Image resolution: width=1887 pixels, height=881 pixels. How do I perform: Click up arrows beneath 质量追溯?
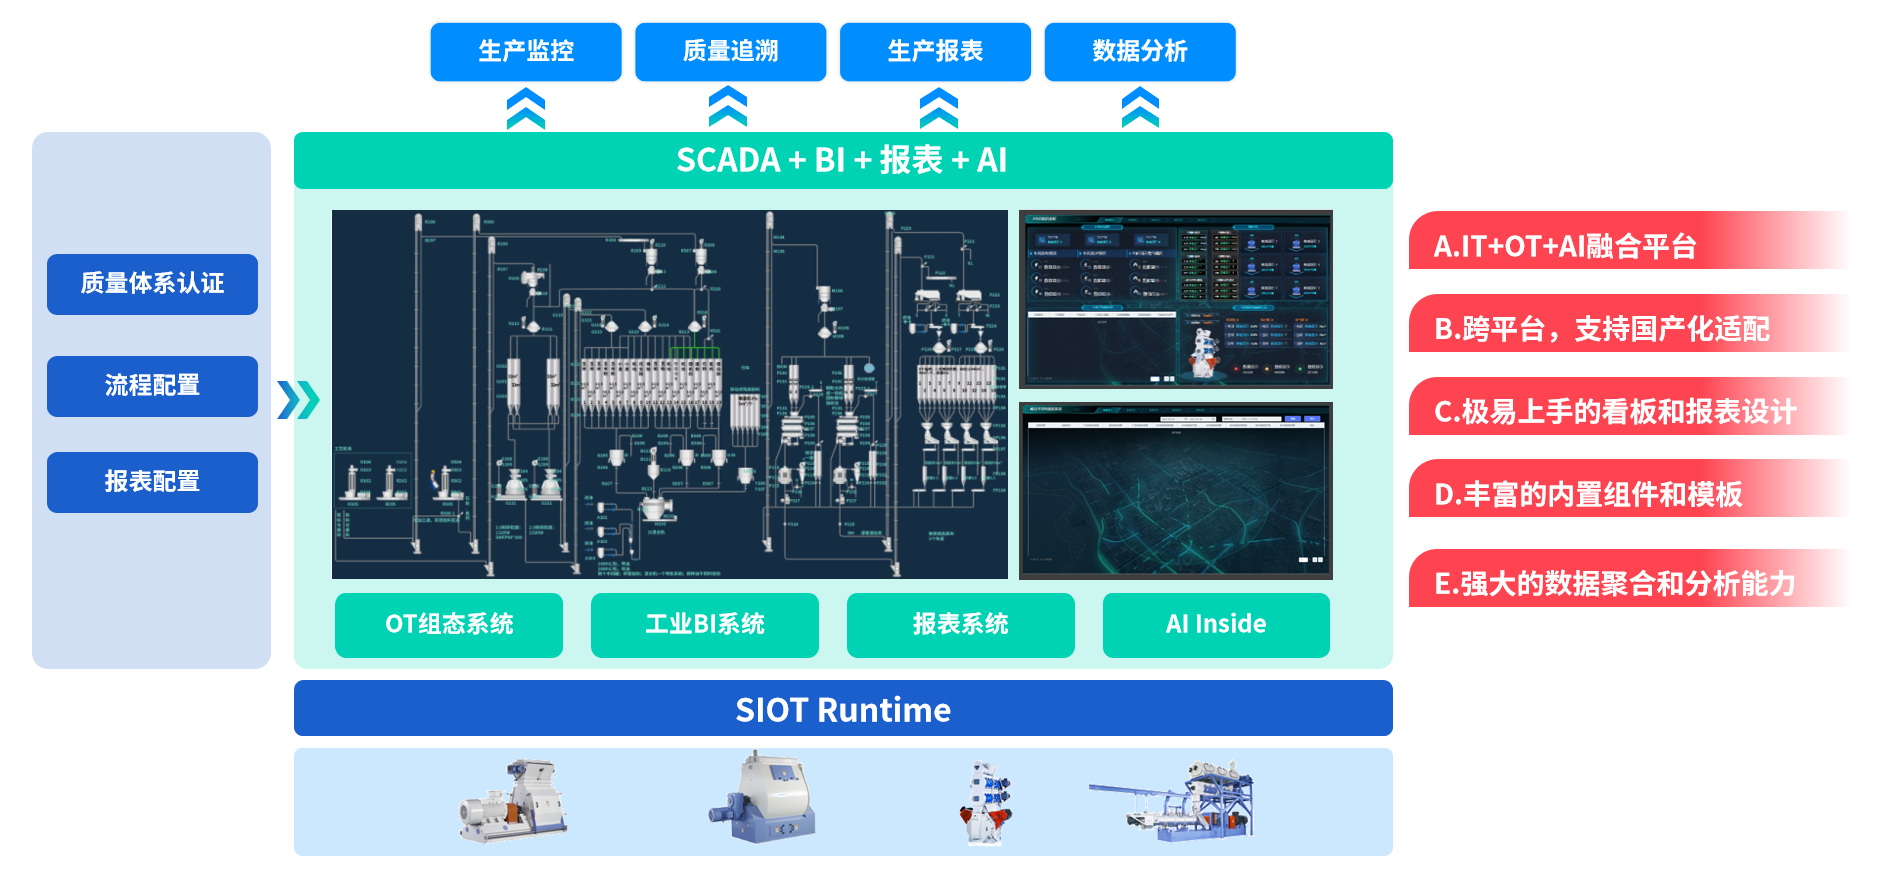[x=728, y=107]
